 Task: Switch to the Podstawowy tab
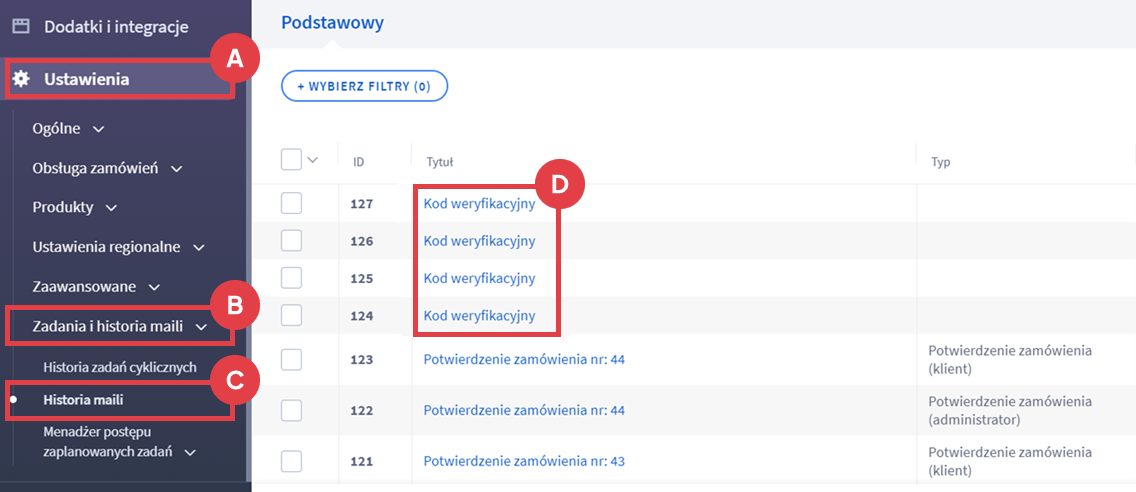point(332,23)
